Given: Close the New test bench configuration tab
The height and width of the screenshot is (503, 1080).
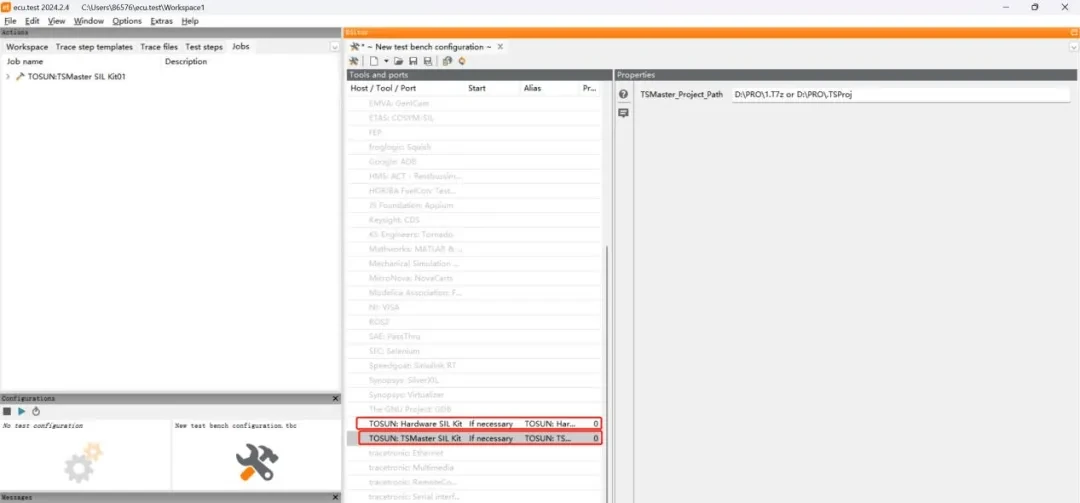Looking at the screenshot, I should point(500,47).
